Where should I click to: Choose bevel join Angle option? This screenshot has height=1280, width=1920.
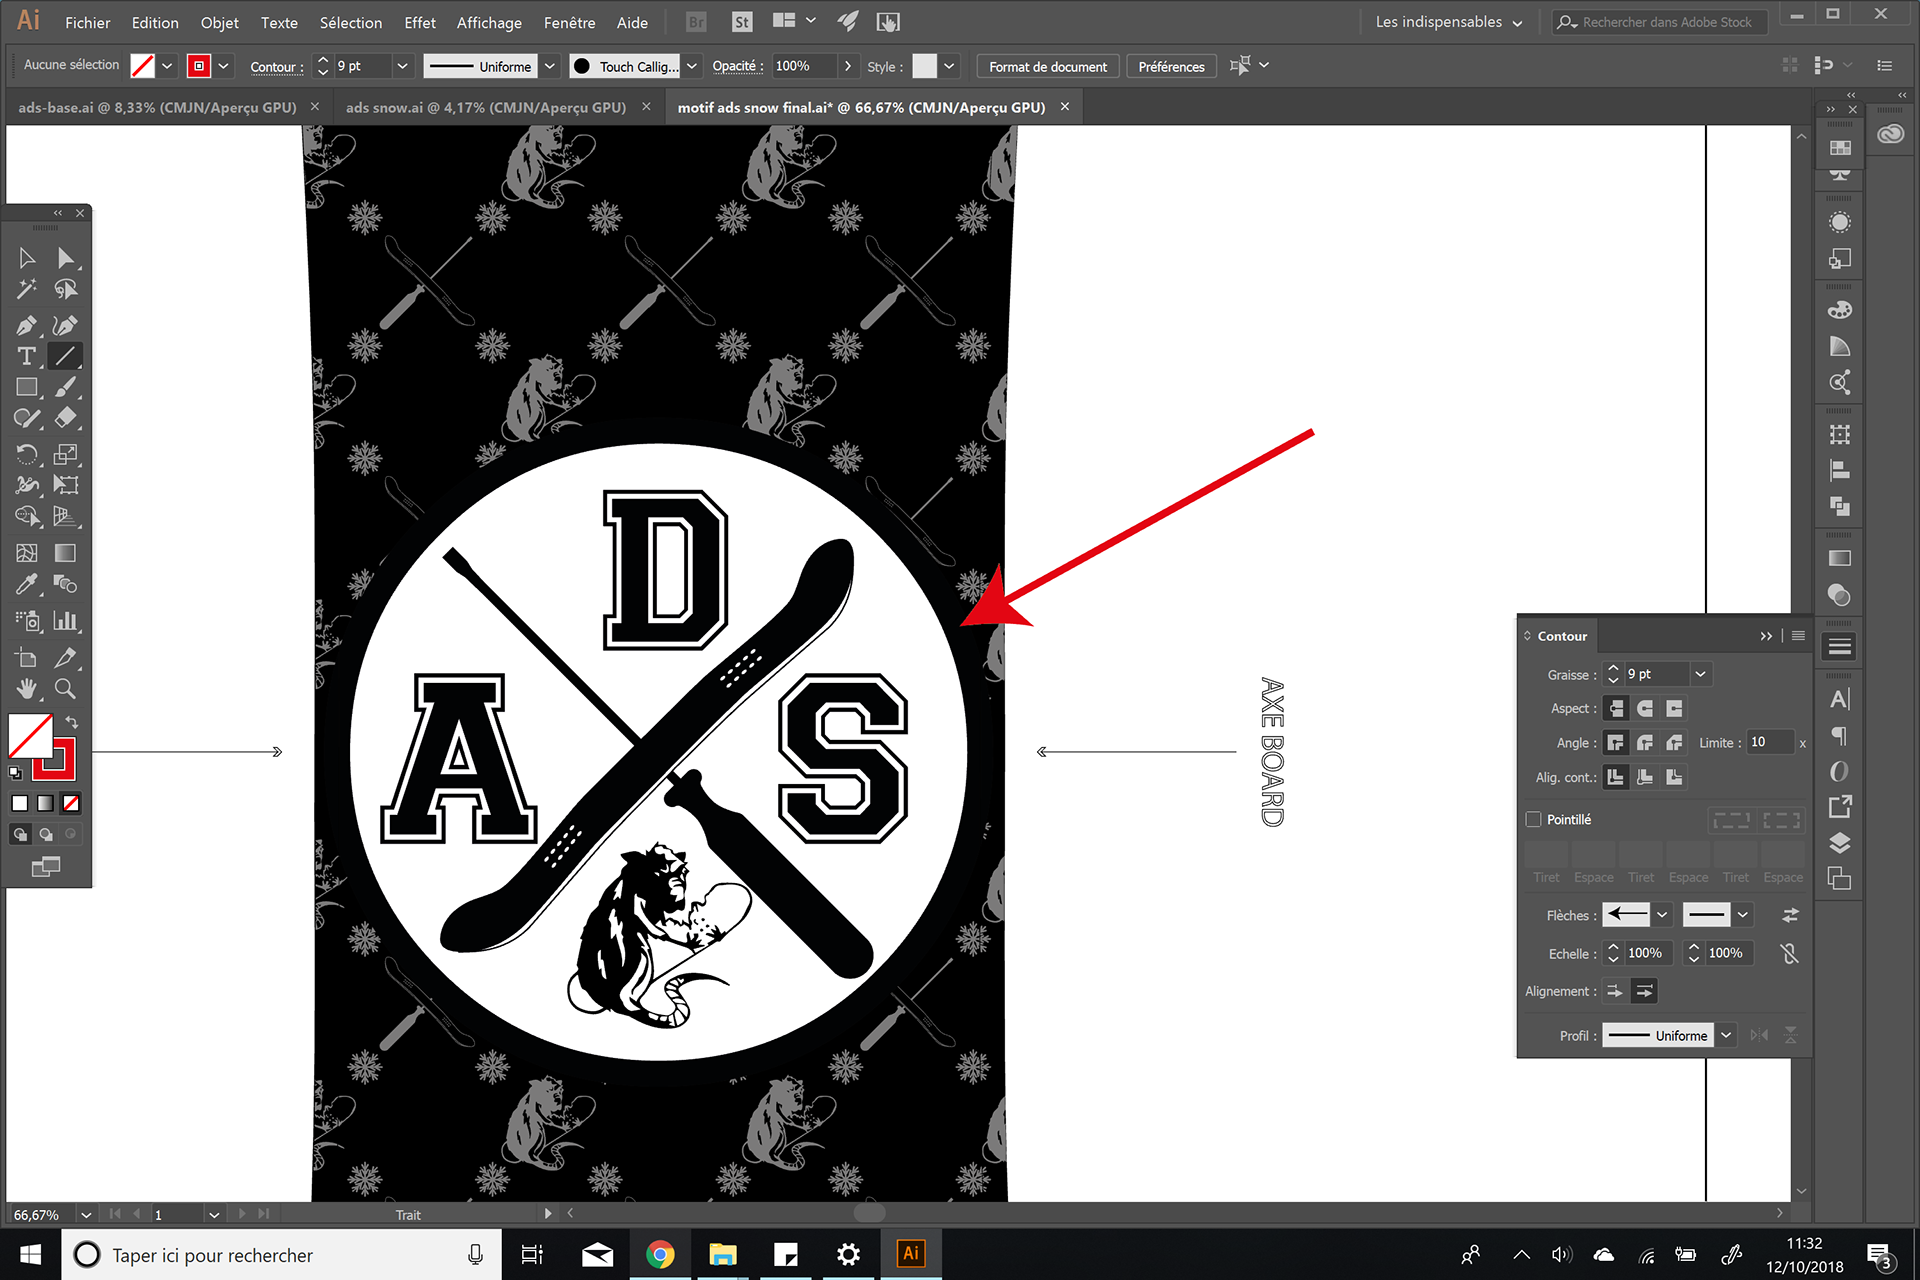point(1674,742)
